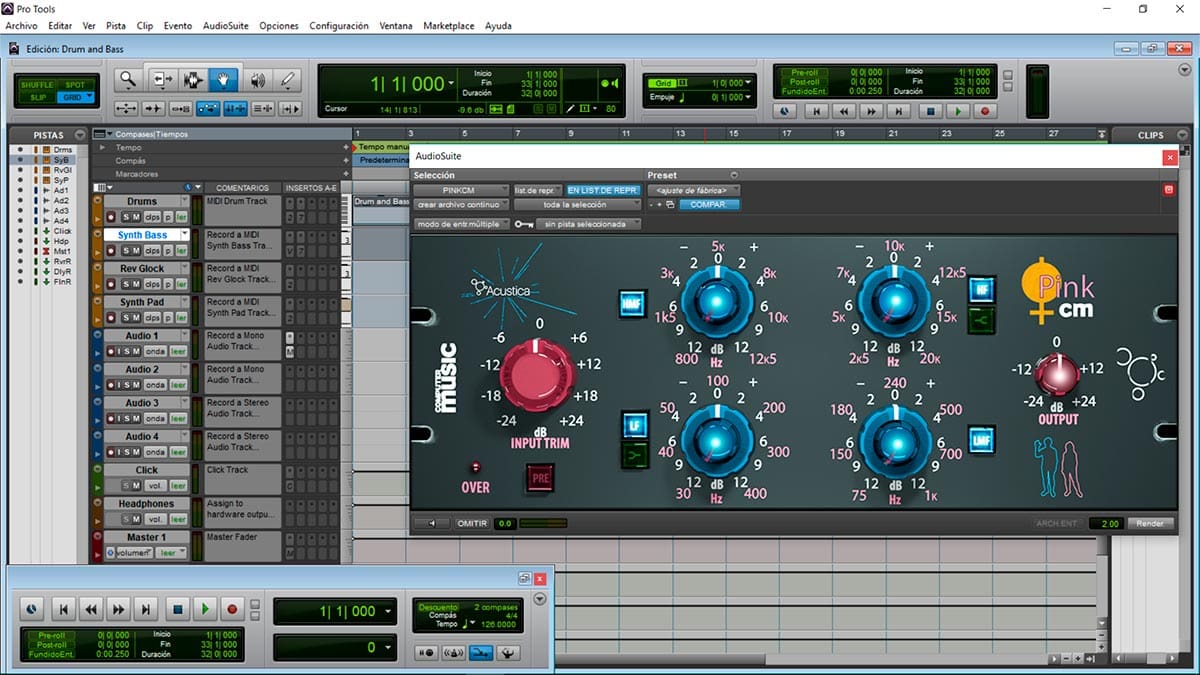Solo the Drums track

[126, 217]
